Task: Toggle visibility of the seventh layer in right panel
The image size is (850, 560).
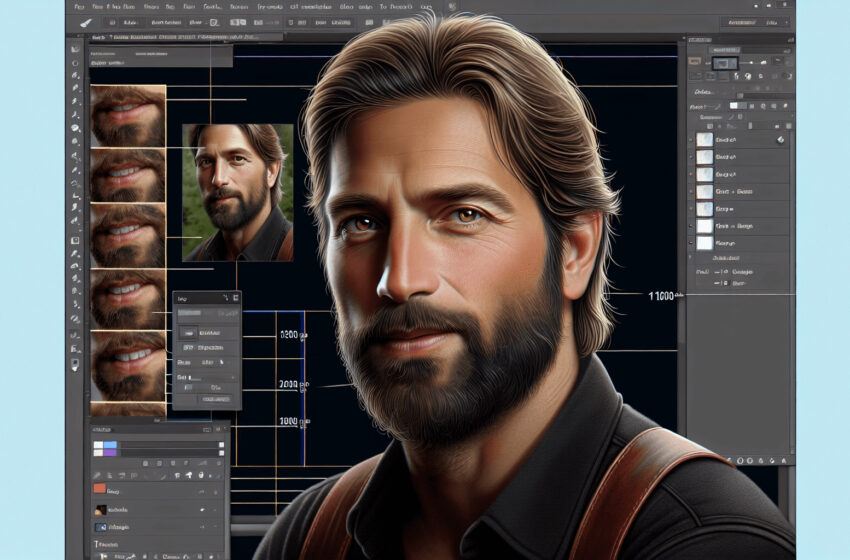Action: point(691,243)
